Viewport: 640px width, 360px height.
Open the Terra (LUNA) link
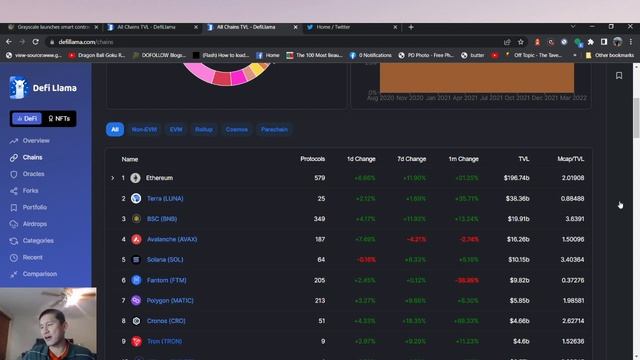[x=165, y=198]
